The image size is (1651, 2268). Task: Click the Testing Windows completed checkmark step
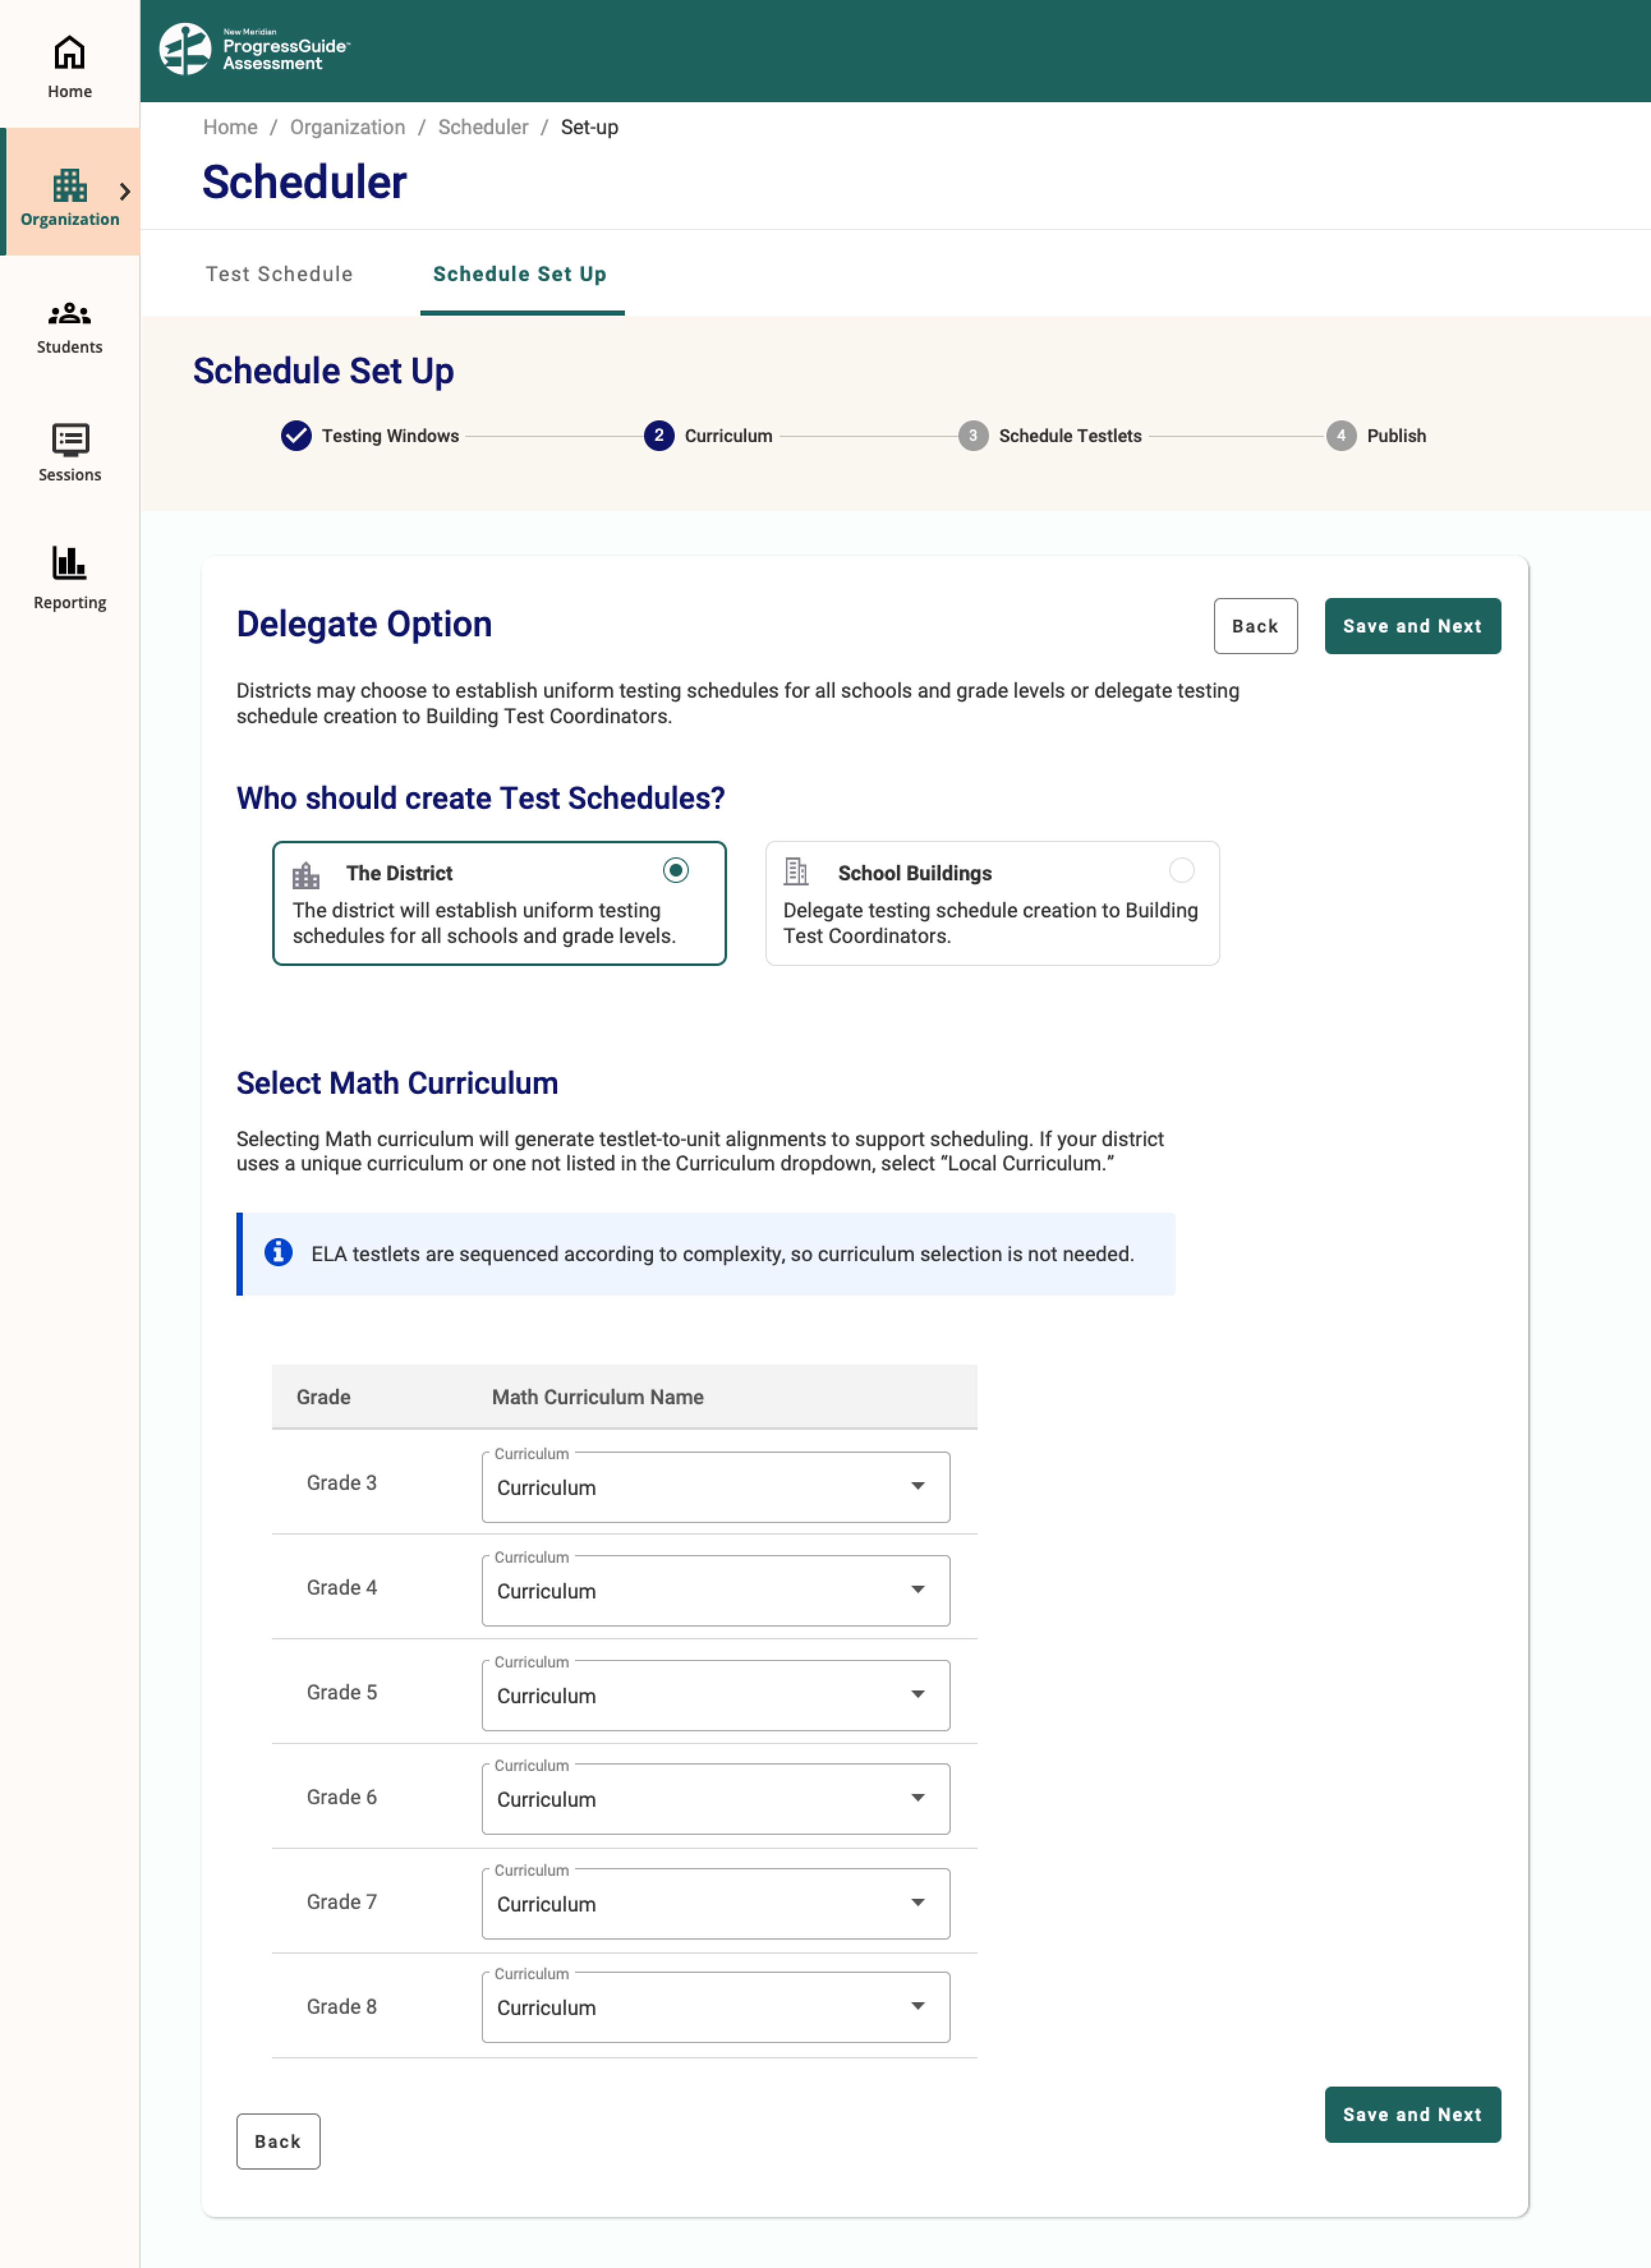pyautogui.click(x=296, y=436)
